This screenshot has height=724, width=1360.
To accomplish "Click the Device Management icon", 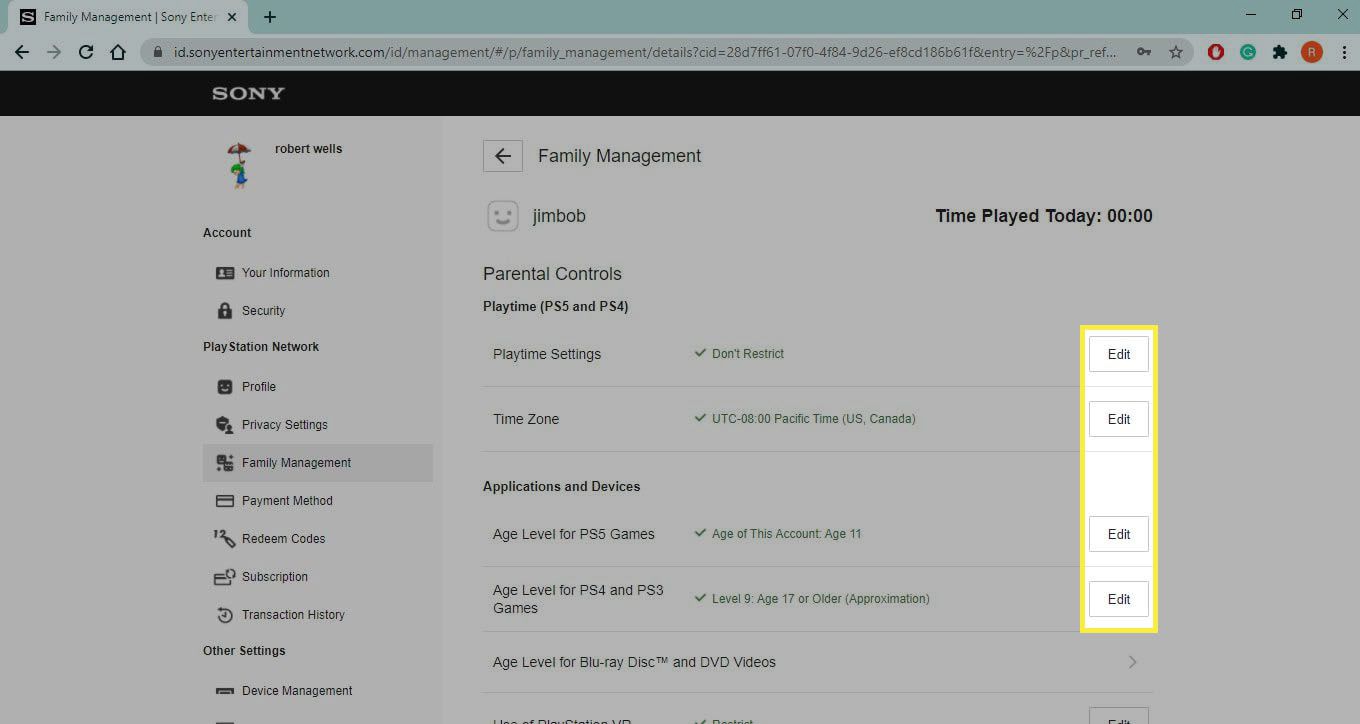I will coord(225,691).
